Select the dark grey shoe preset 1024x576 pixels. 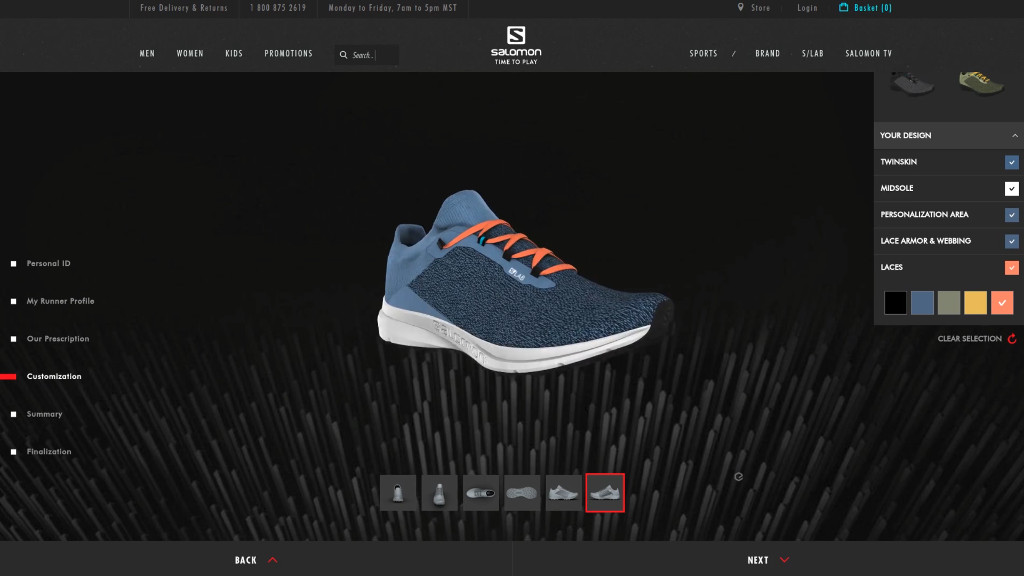pos(911,83)
